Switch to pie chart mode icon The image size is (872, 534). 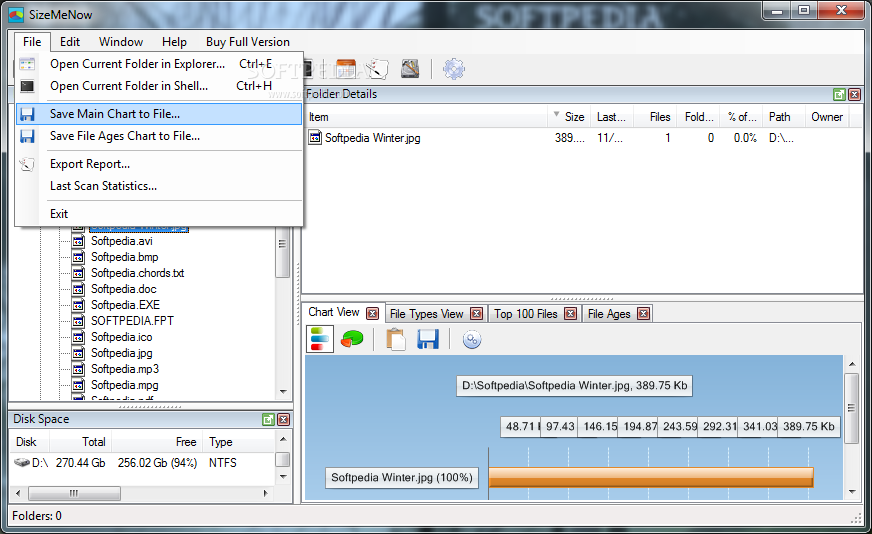352,339
